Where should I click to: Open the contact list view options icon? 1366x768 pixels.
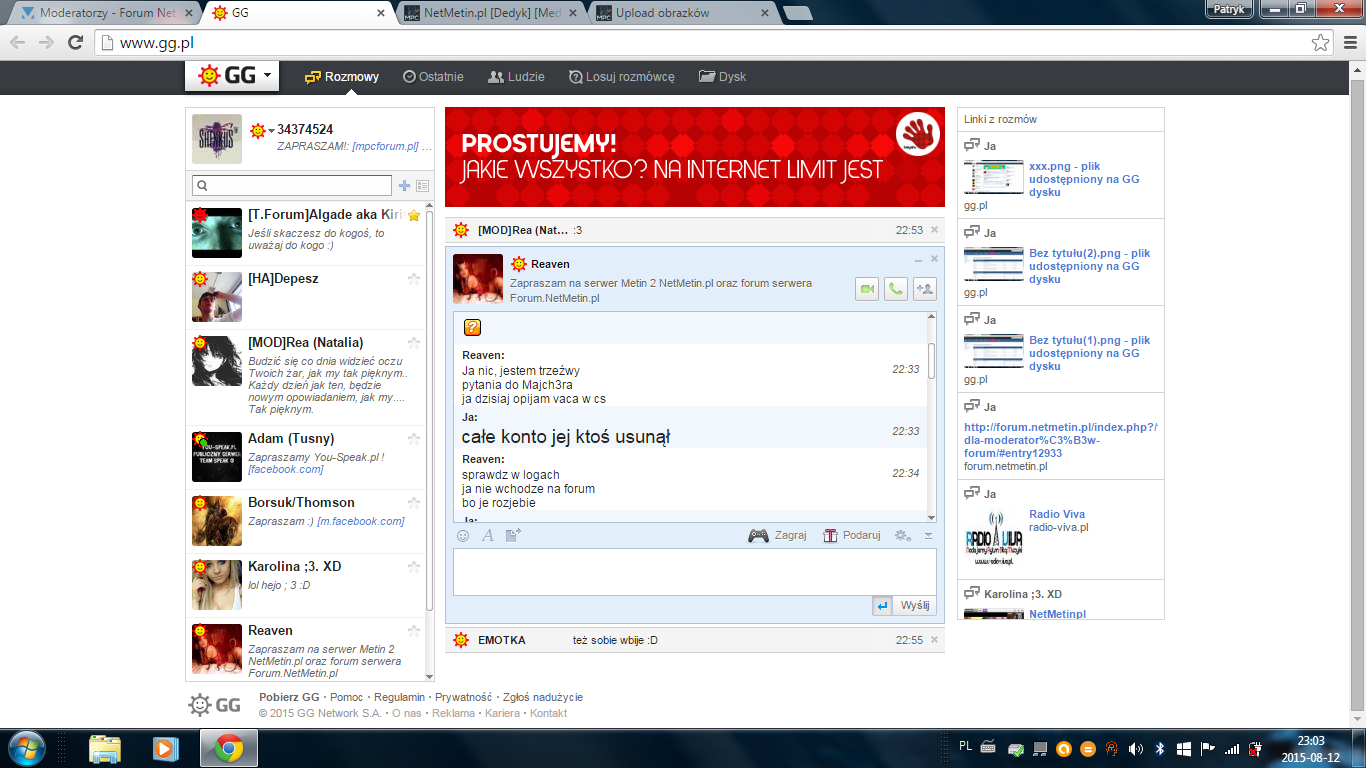point(422,186)
